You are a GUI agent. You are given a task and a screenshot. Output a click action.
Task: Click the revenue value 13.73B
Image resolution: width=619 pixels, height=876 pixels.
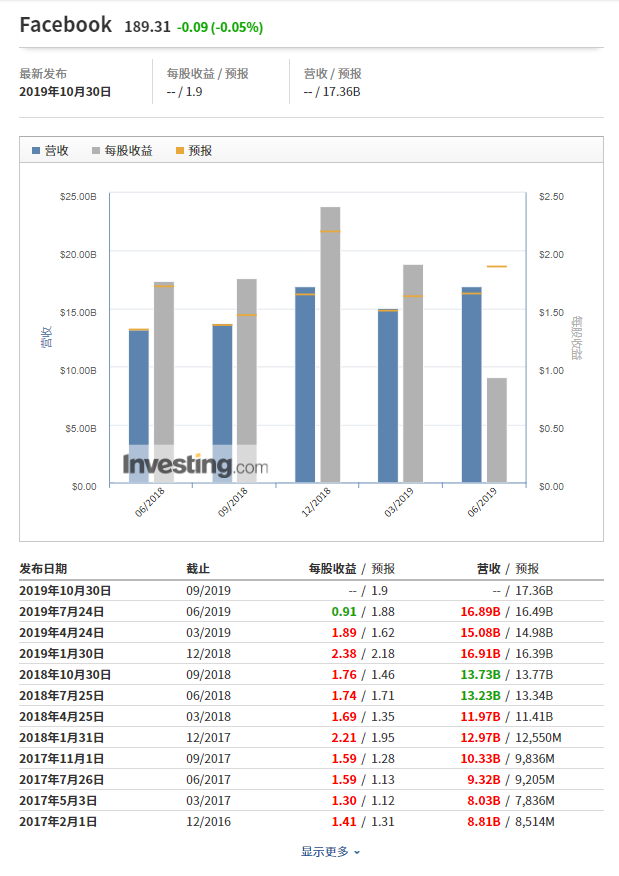pyautogui.click(x=480, y=675)
